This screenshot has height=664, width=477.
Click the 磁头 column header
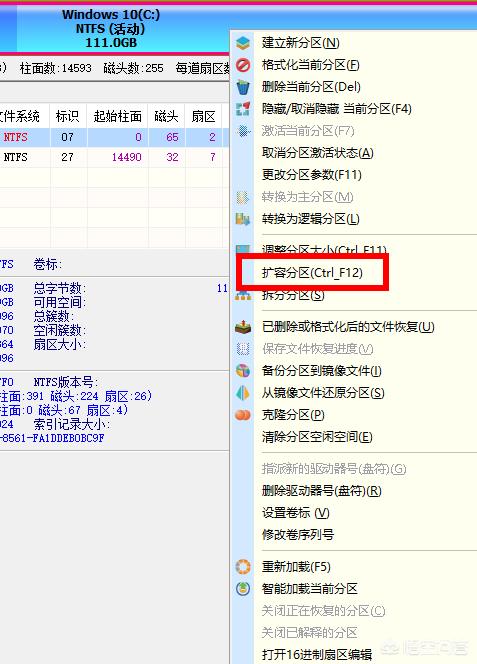point(166,116)
